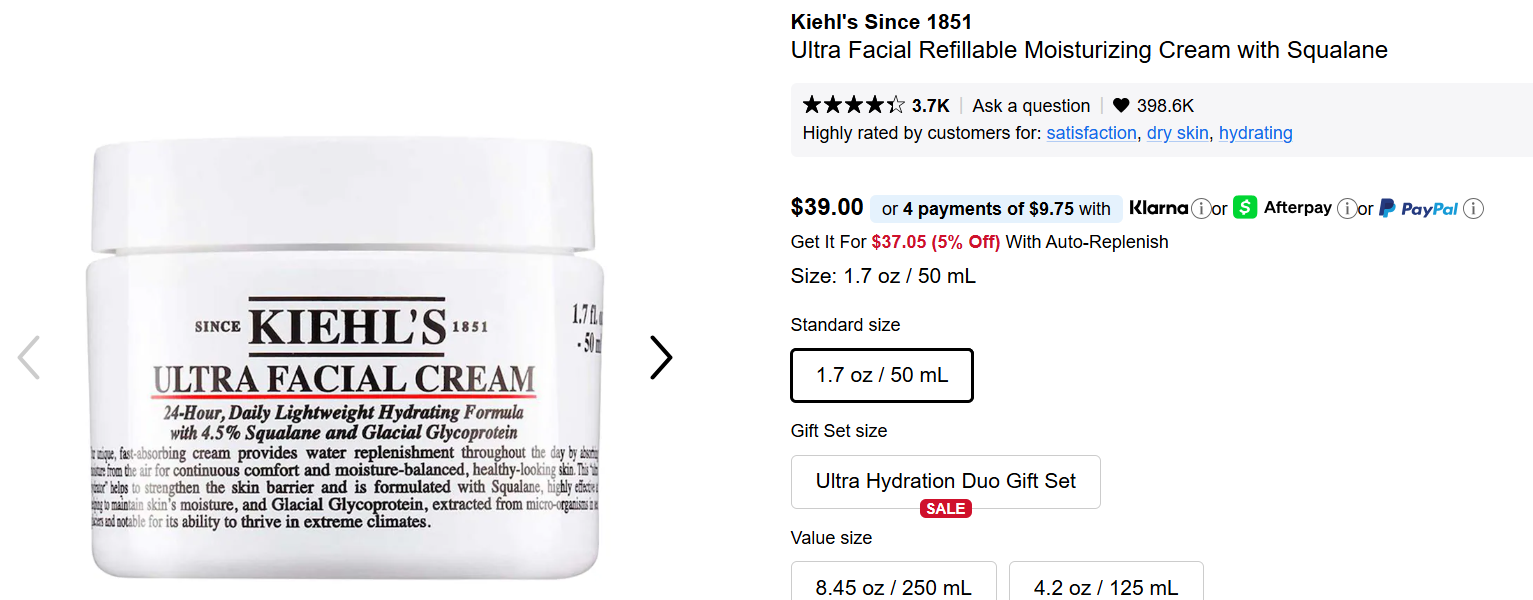
Task: Open the PayPal info tooltip icon
Action: (1472, 208)
